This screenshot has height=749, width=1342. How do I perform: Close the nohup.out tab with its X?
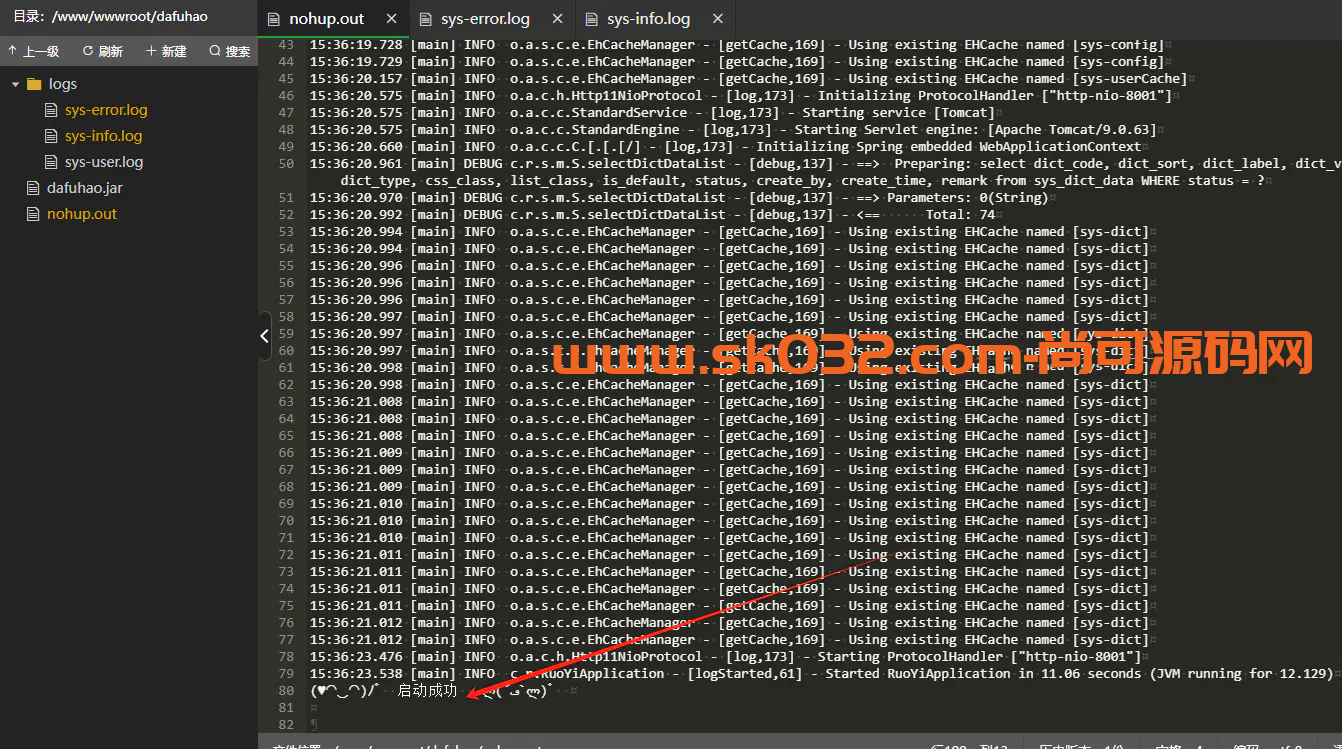pyautogui.click(x=391, y=19)
